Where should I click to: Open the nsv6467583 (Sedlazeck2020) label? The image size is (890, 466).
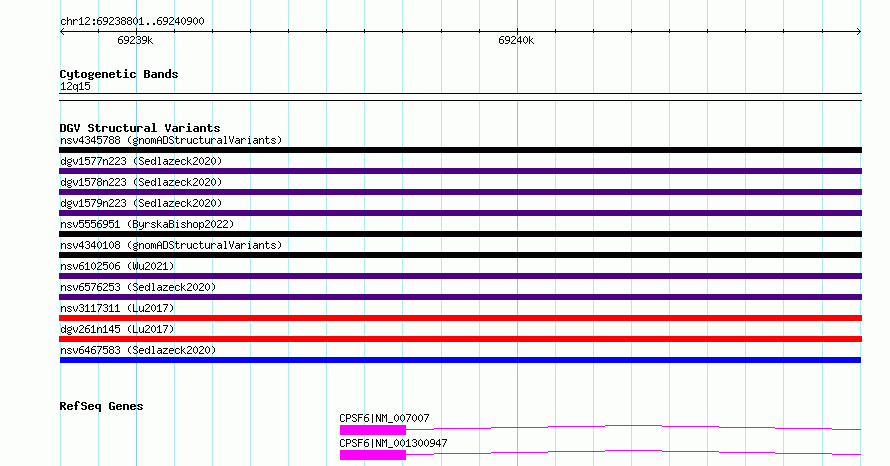[x=138, y=350]
